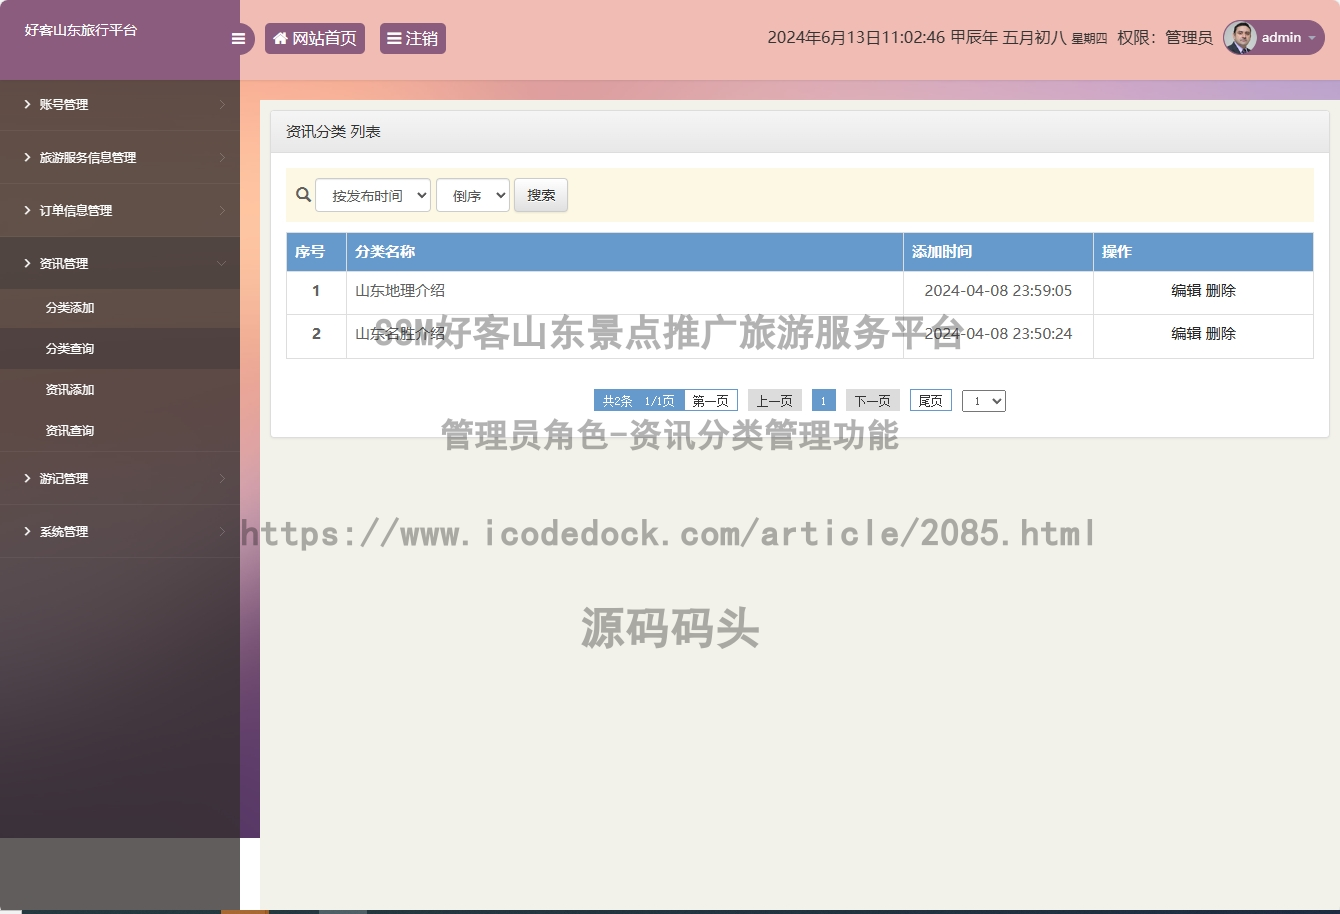Open the 按发布时间 sort field dropdown
Viewport: 1340px width, 914px height.
(373, 195)
